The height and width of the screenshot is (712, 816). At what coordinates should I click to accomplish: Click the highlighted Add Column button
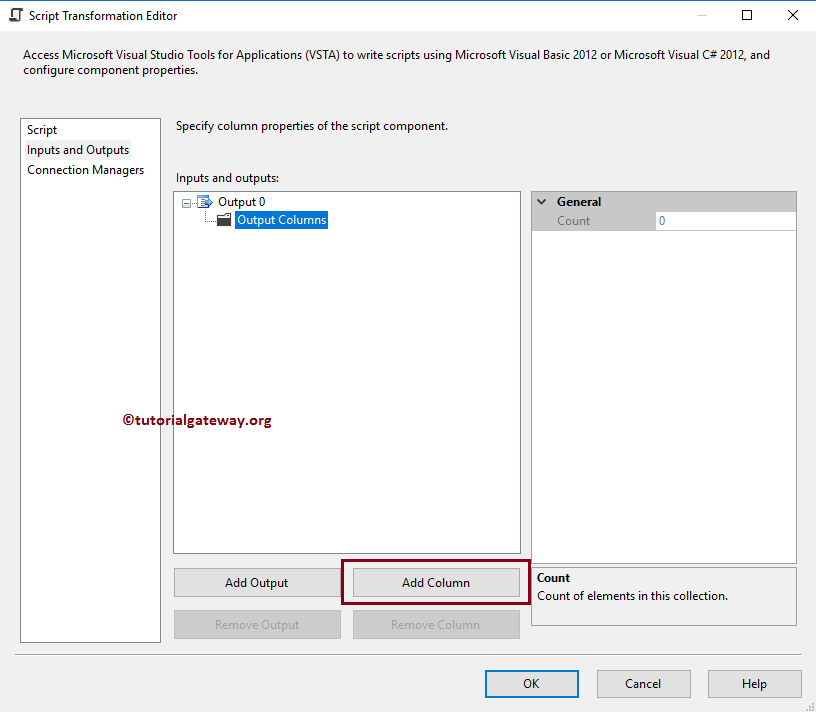436,582
